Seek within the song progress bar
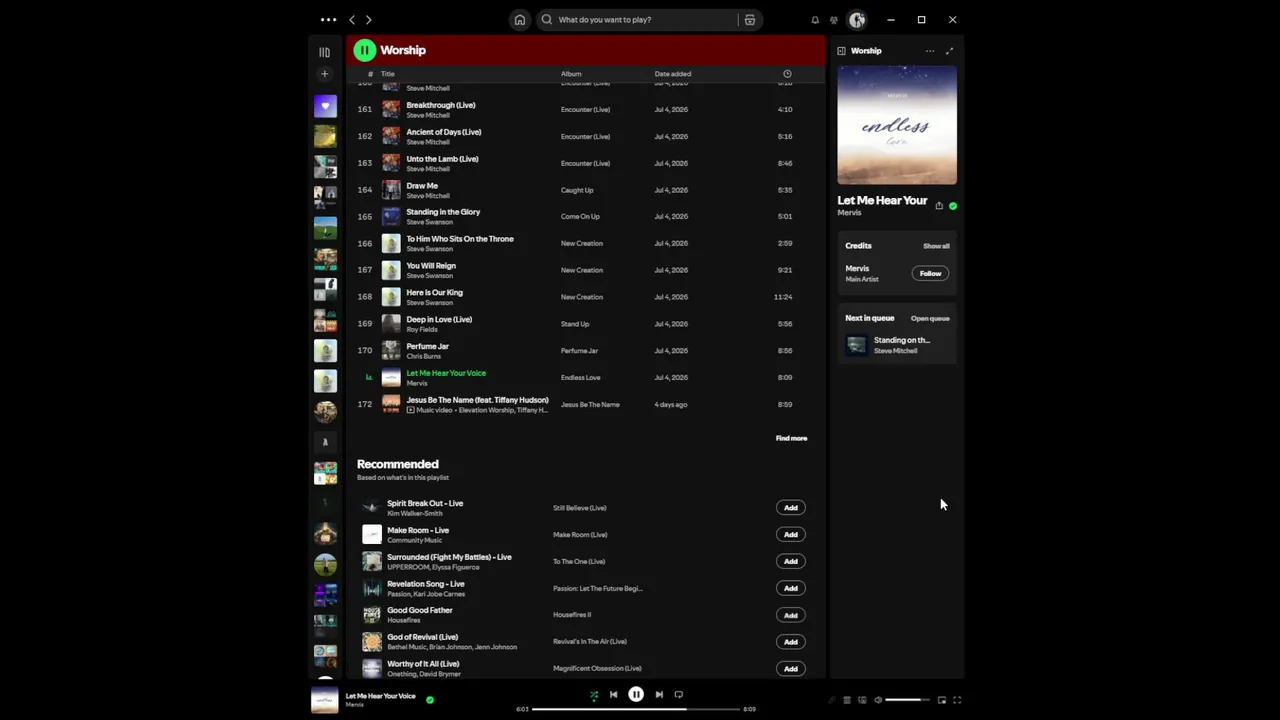 636,709
